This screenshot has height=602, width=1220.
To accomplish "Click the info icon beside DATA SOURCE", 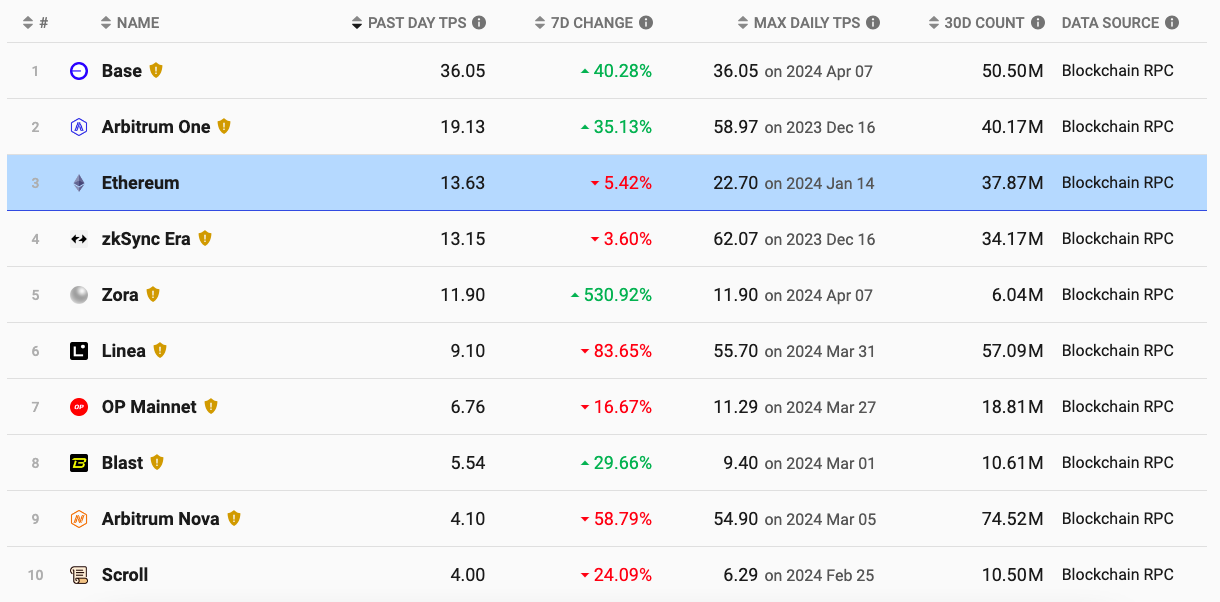I will [x=1172, y=22].
